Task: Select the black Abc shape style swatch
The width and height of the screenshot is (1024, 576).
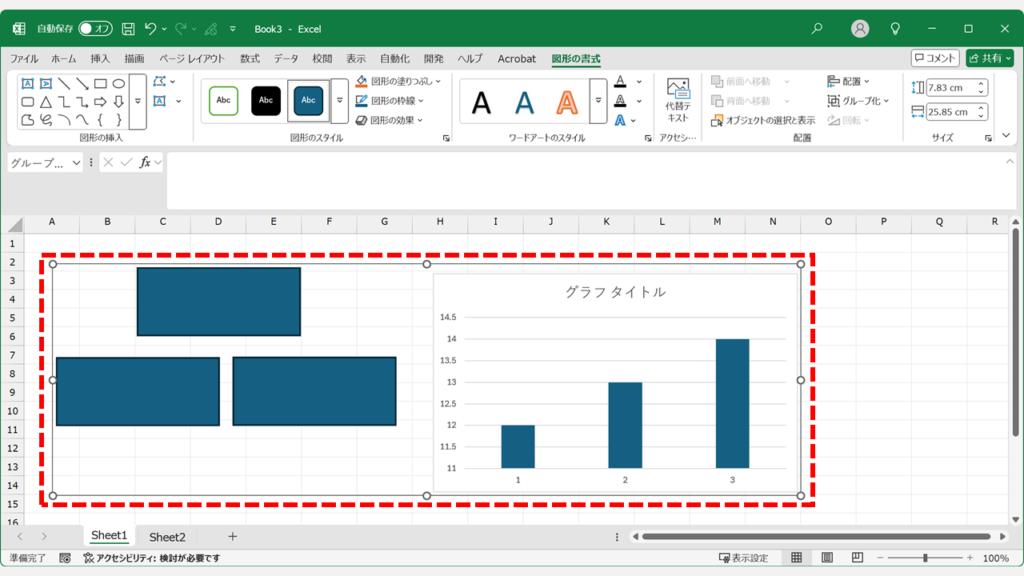Action: pos(266,100)
